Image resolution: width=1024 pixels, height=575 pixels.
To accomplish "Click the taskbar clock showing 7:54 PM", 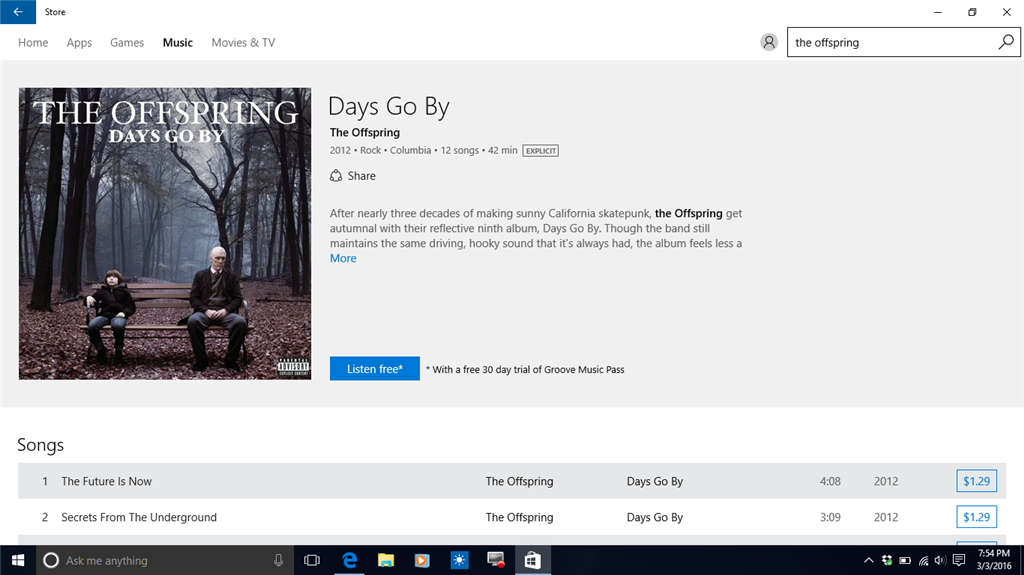I will coord(993,560).
